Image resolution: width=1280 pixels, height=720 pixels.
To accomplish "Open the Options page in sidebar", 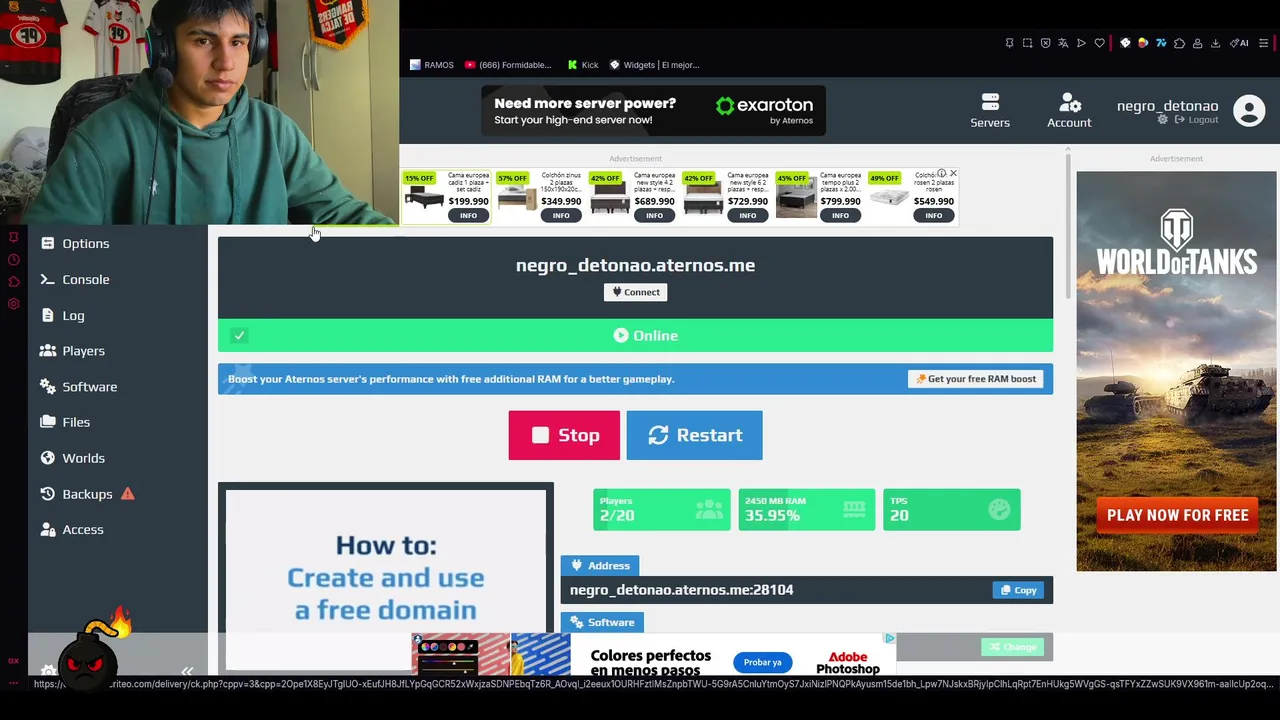I will (75, 243).
